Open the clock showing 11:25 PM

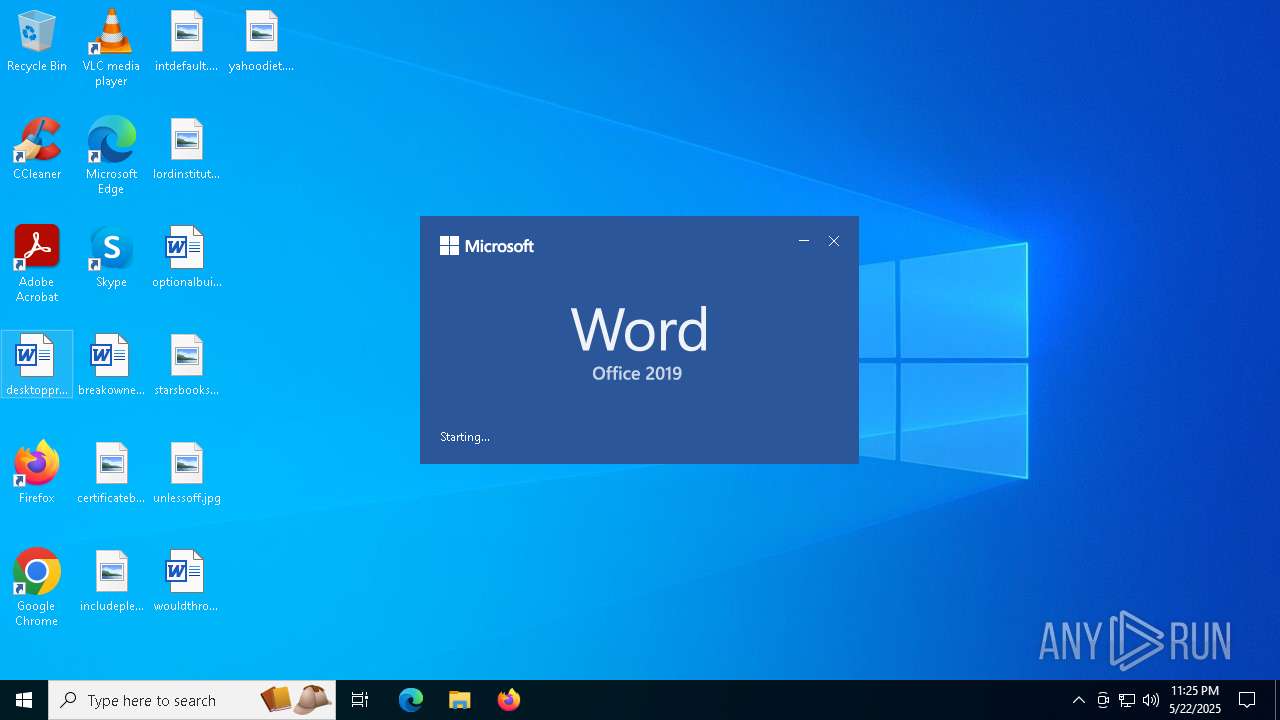pos(1195,700)
